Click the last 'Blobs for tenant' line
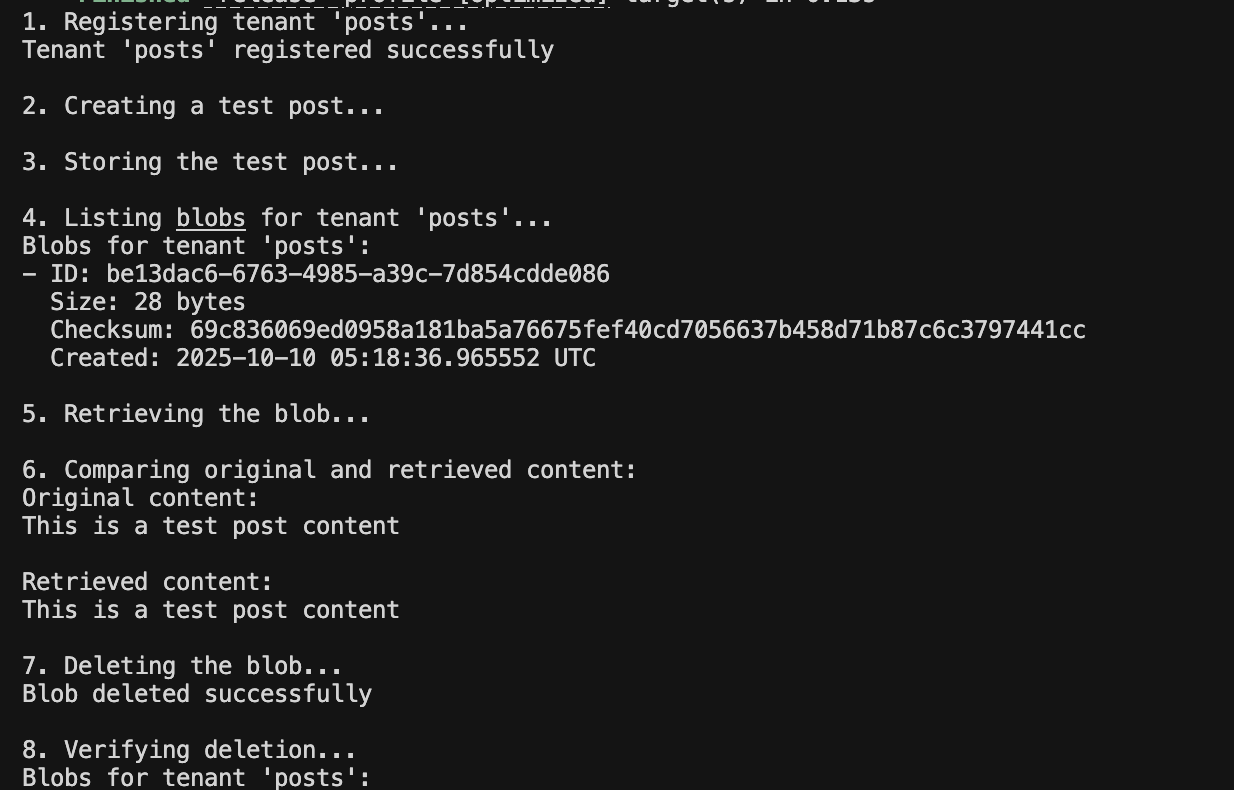The image size is (1234, 790). tap(196, 778)
